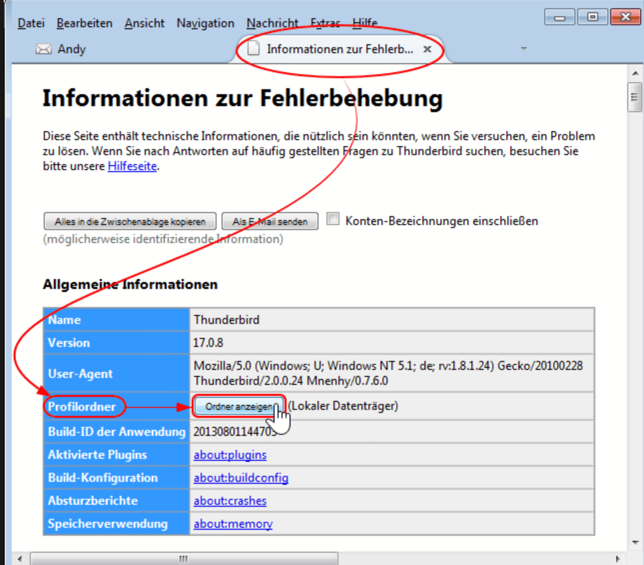644x565 pixels.
Task: Click Alles in die Zwischenablage kopieren
Action: click(x=130, y=221)
